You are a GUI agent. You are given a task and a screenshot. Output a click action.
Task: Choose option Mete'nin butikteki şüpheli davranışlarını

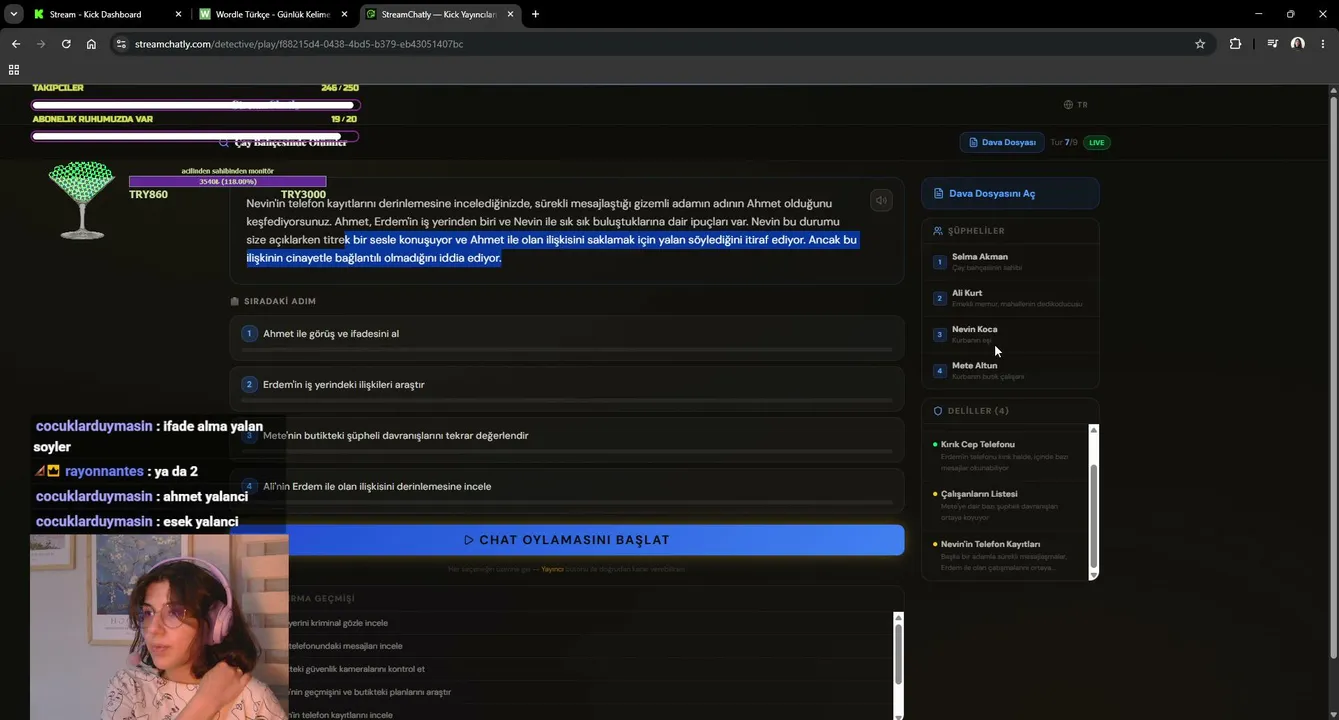tap(567, 440)
